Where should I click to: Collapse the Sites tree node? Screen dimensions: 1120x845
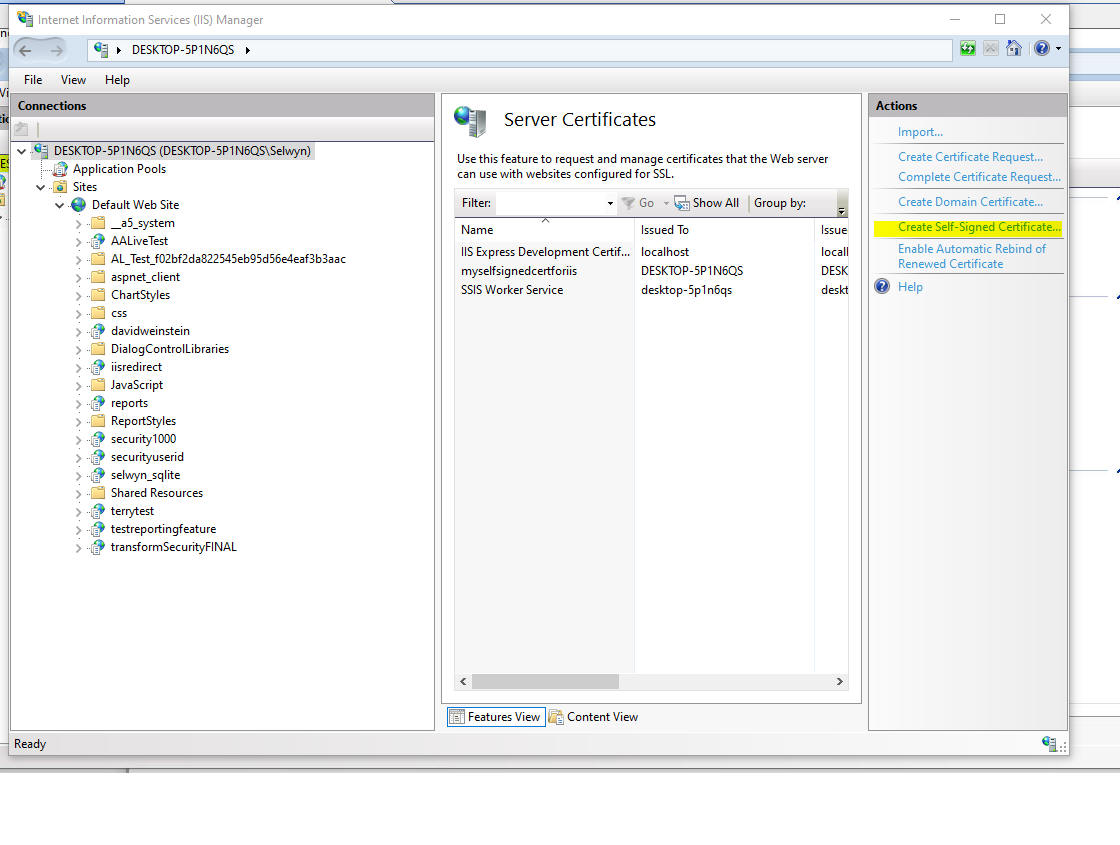(x=41, y=187)
